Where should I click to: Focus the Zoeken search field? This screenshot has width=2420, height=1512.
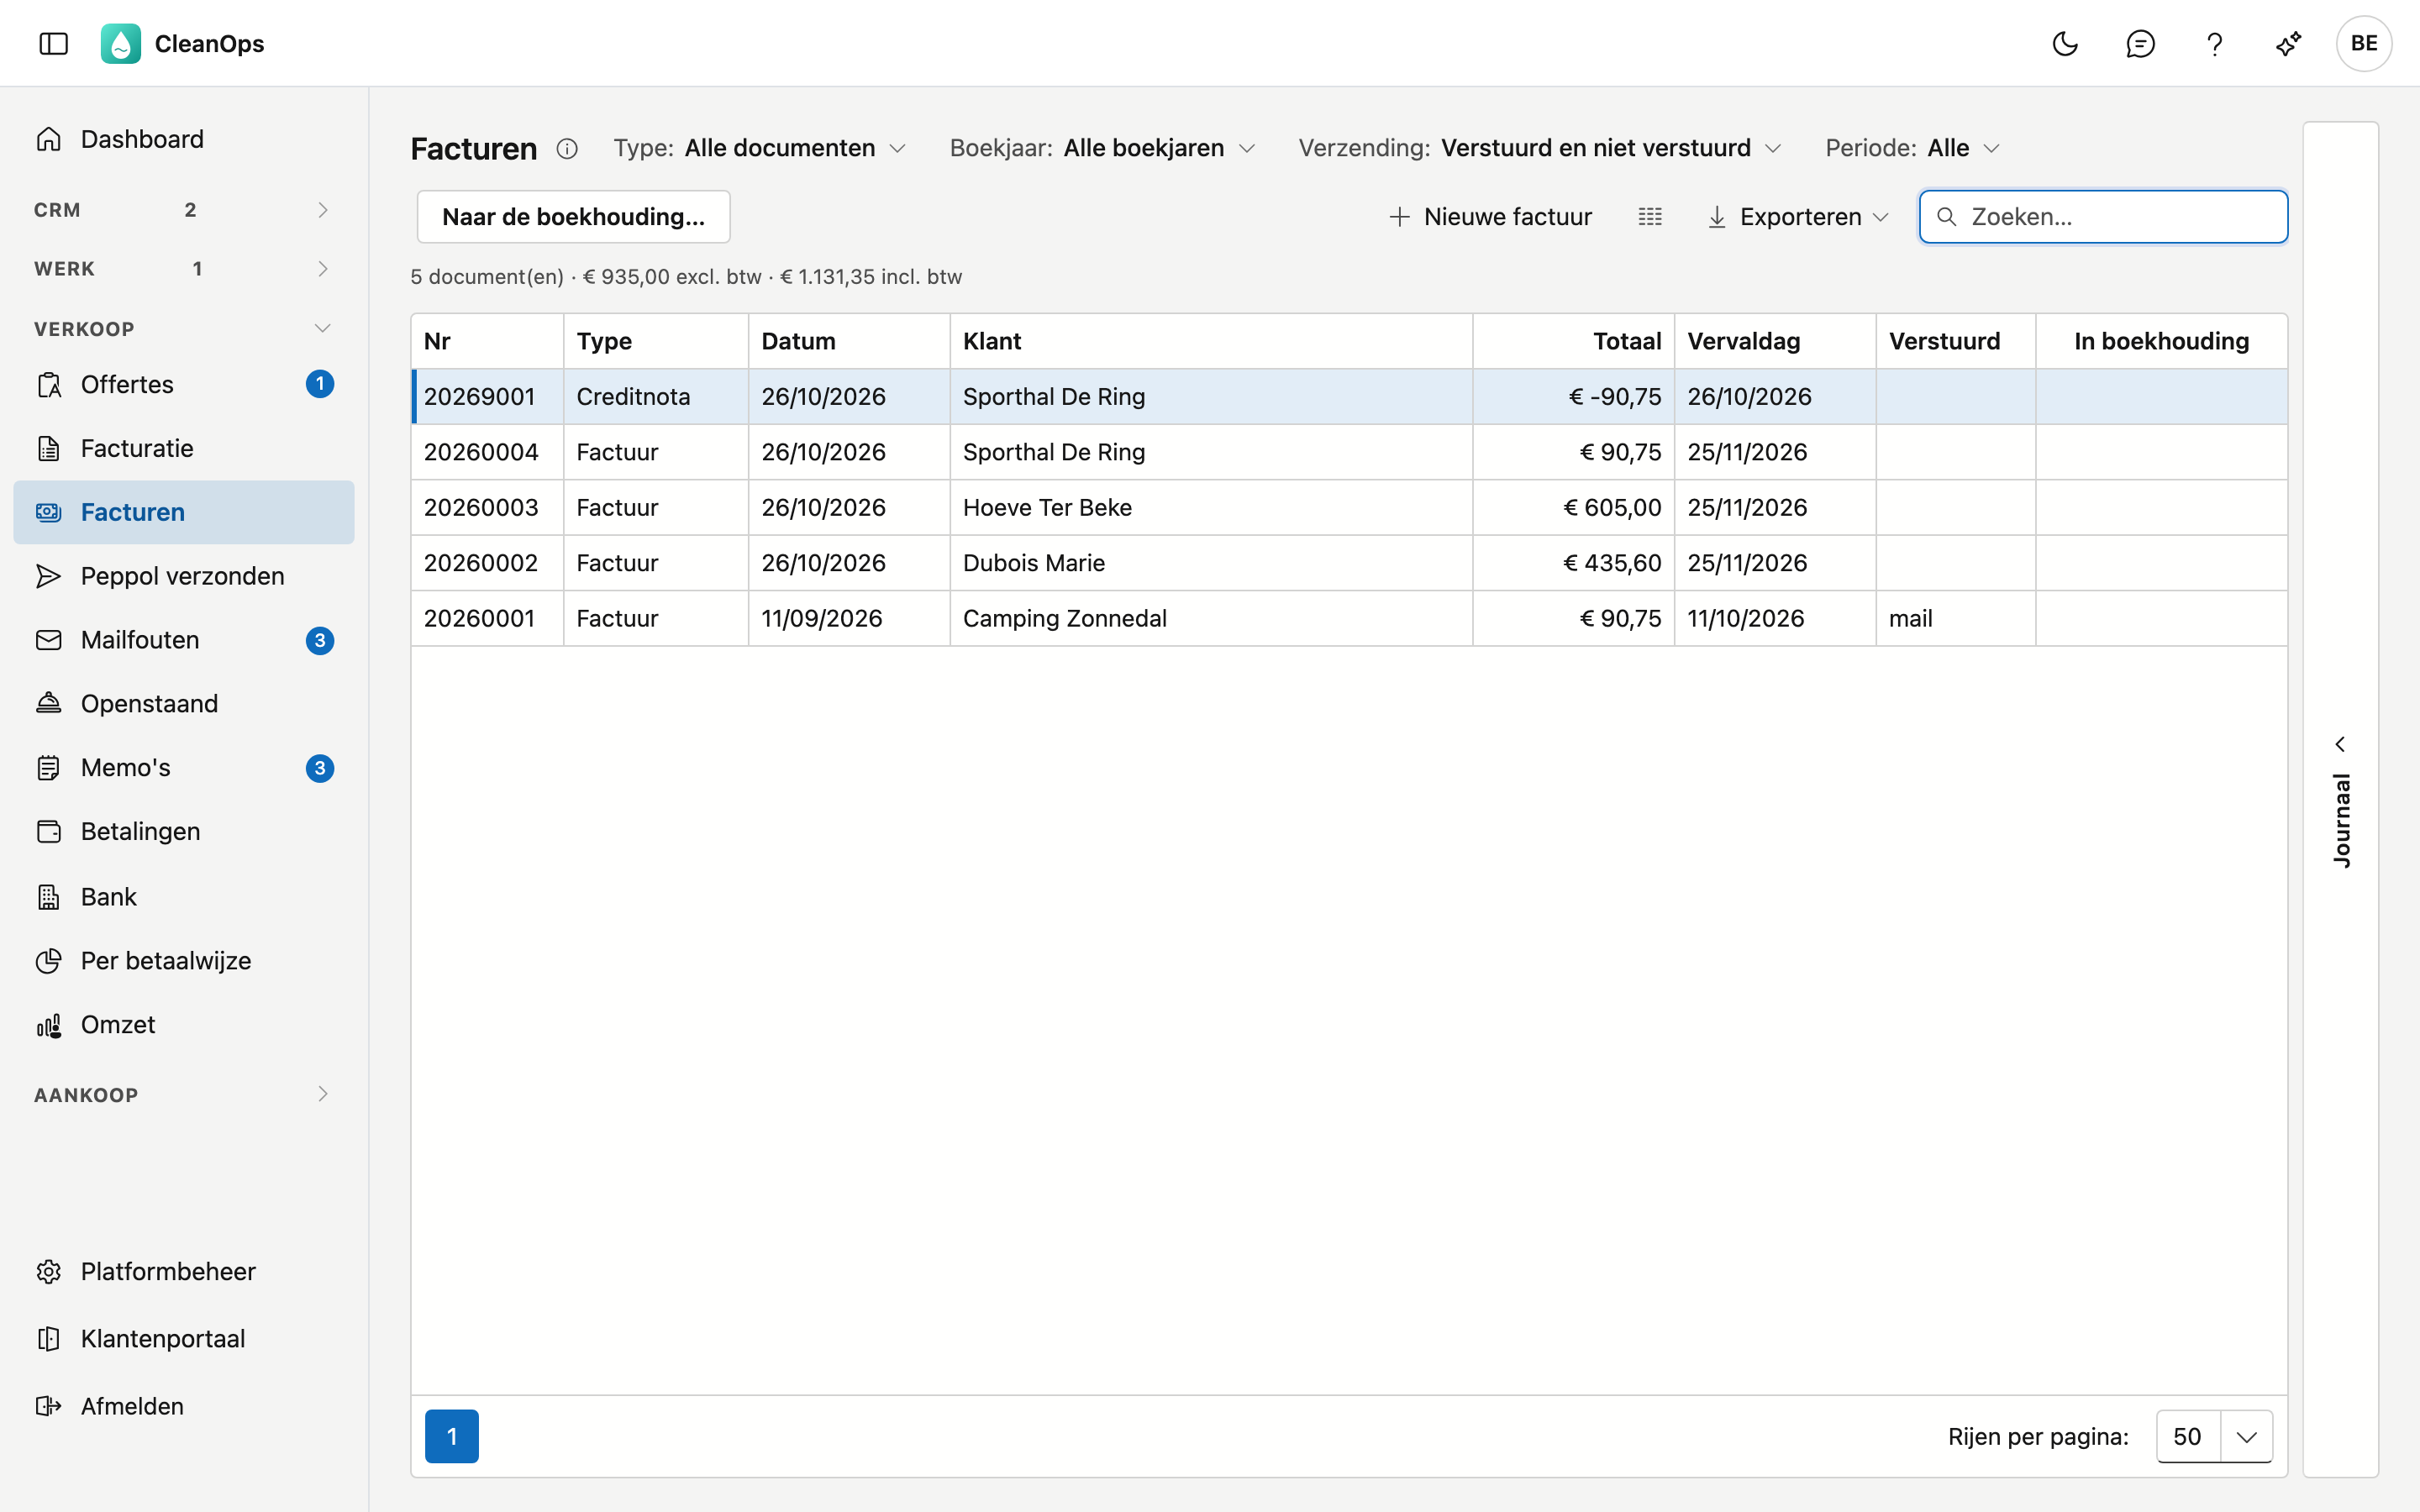click(x=2103, y=216)
